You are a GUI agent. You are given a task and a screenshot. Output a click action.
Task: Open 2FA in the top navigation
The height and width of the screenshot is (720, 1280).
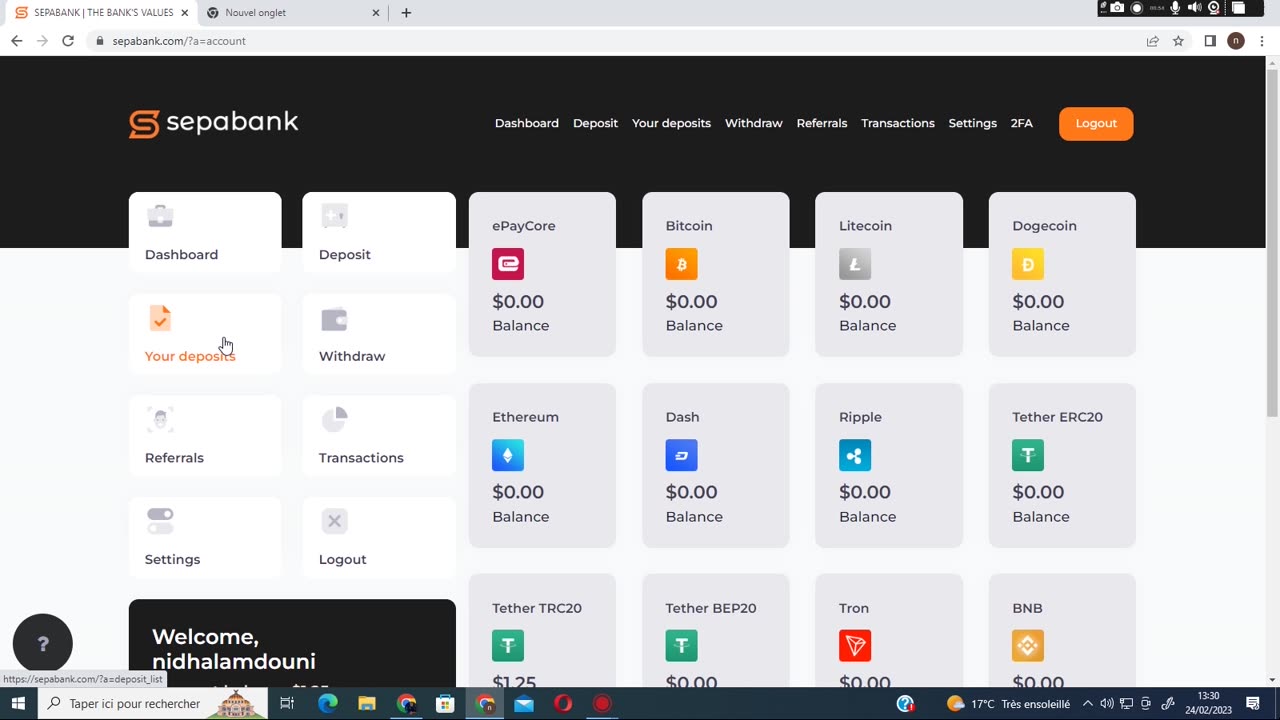click(x=1022, y=123)
